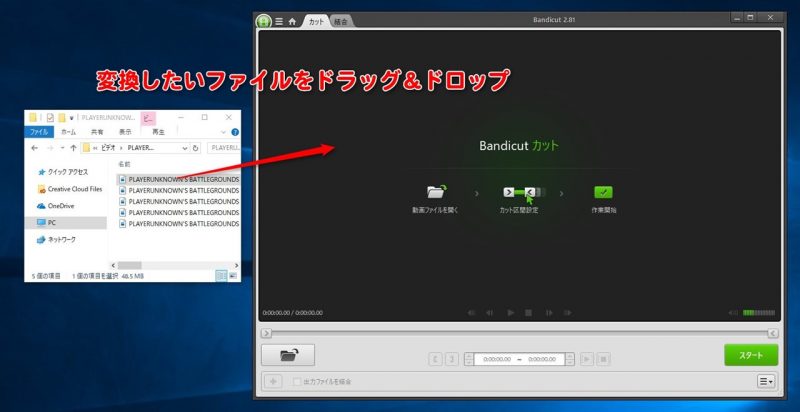
Task: Set segment start with the [ button
Action: coord(435,359)
